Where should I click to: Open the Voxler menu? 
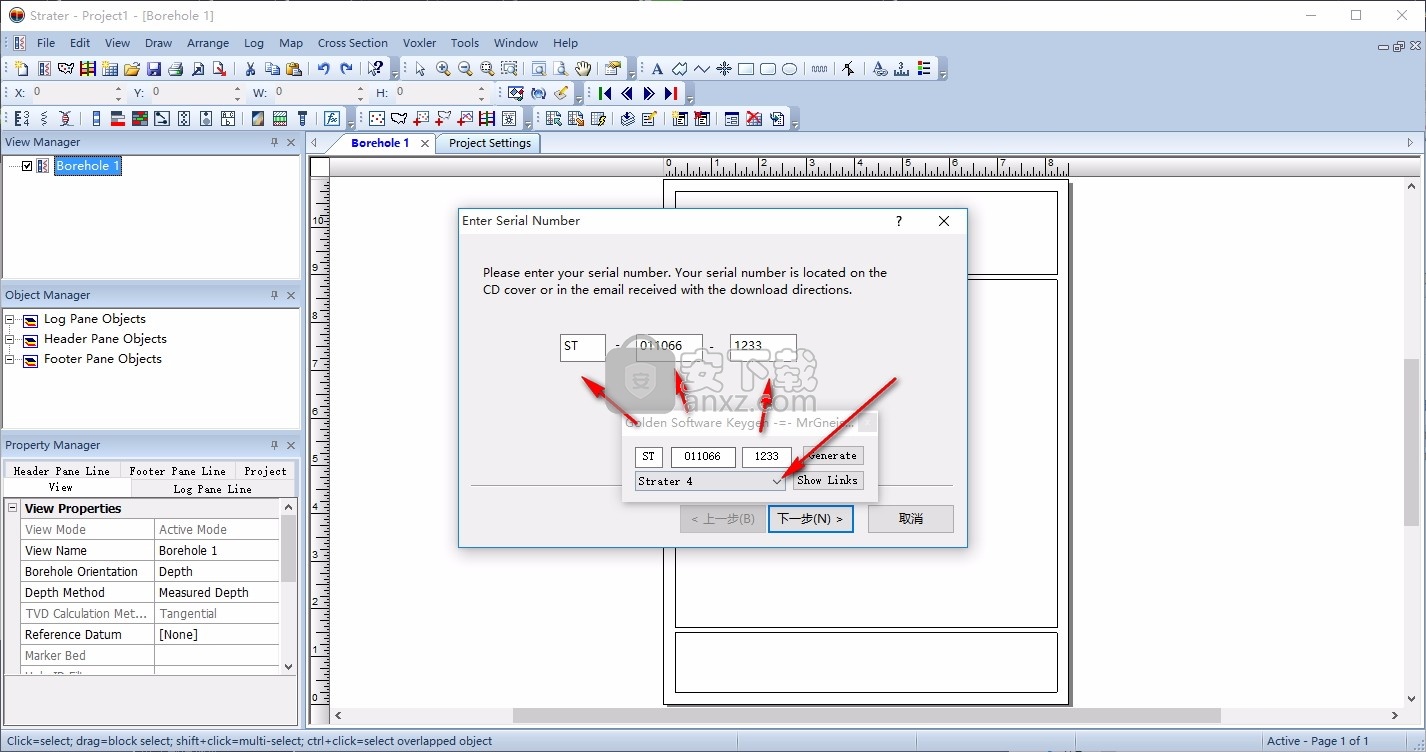(x=419, y=43)
